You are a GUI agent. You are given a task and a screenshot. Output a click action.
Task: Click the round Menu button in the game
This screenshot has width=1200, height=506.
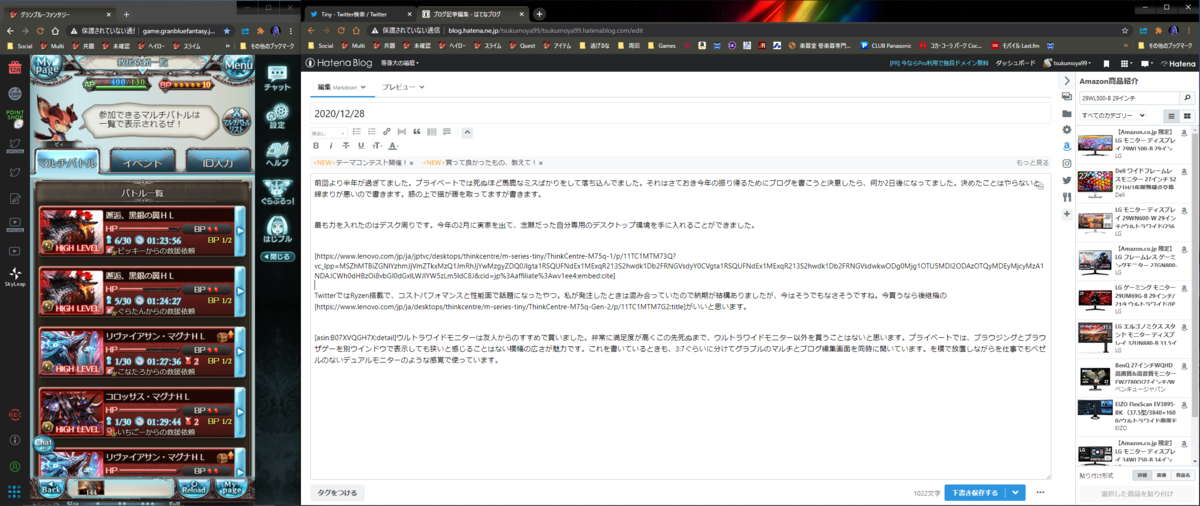239,66
